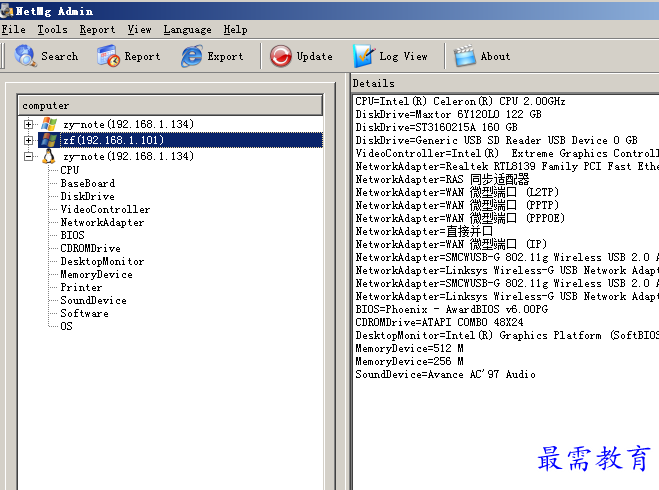This screenshot has height=490, width=659.
Task: Click the NetworkAdapter=WAN (PPPOE) line
Action: 460,219
